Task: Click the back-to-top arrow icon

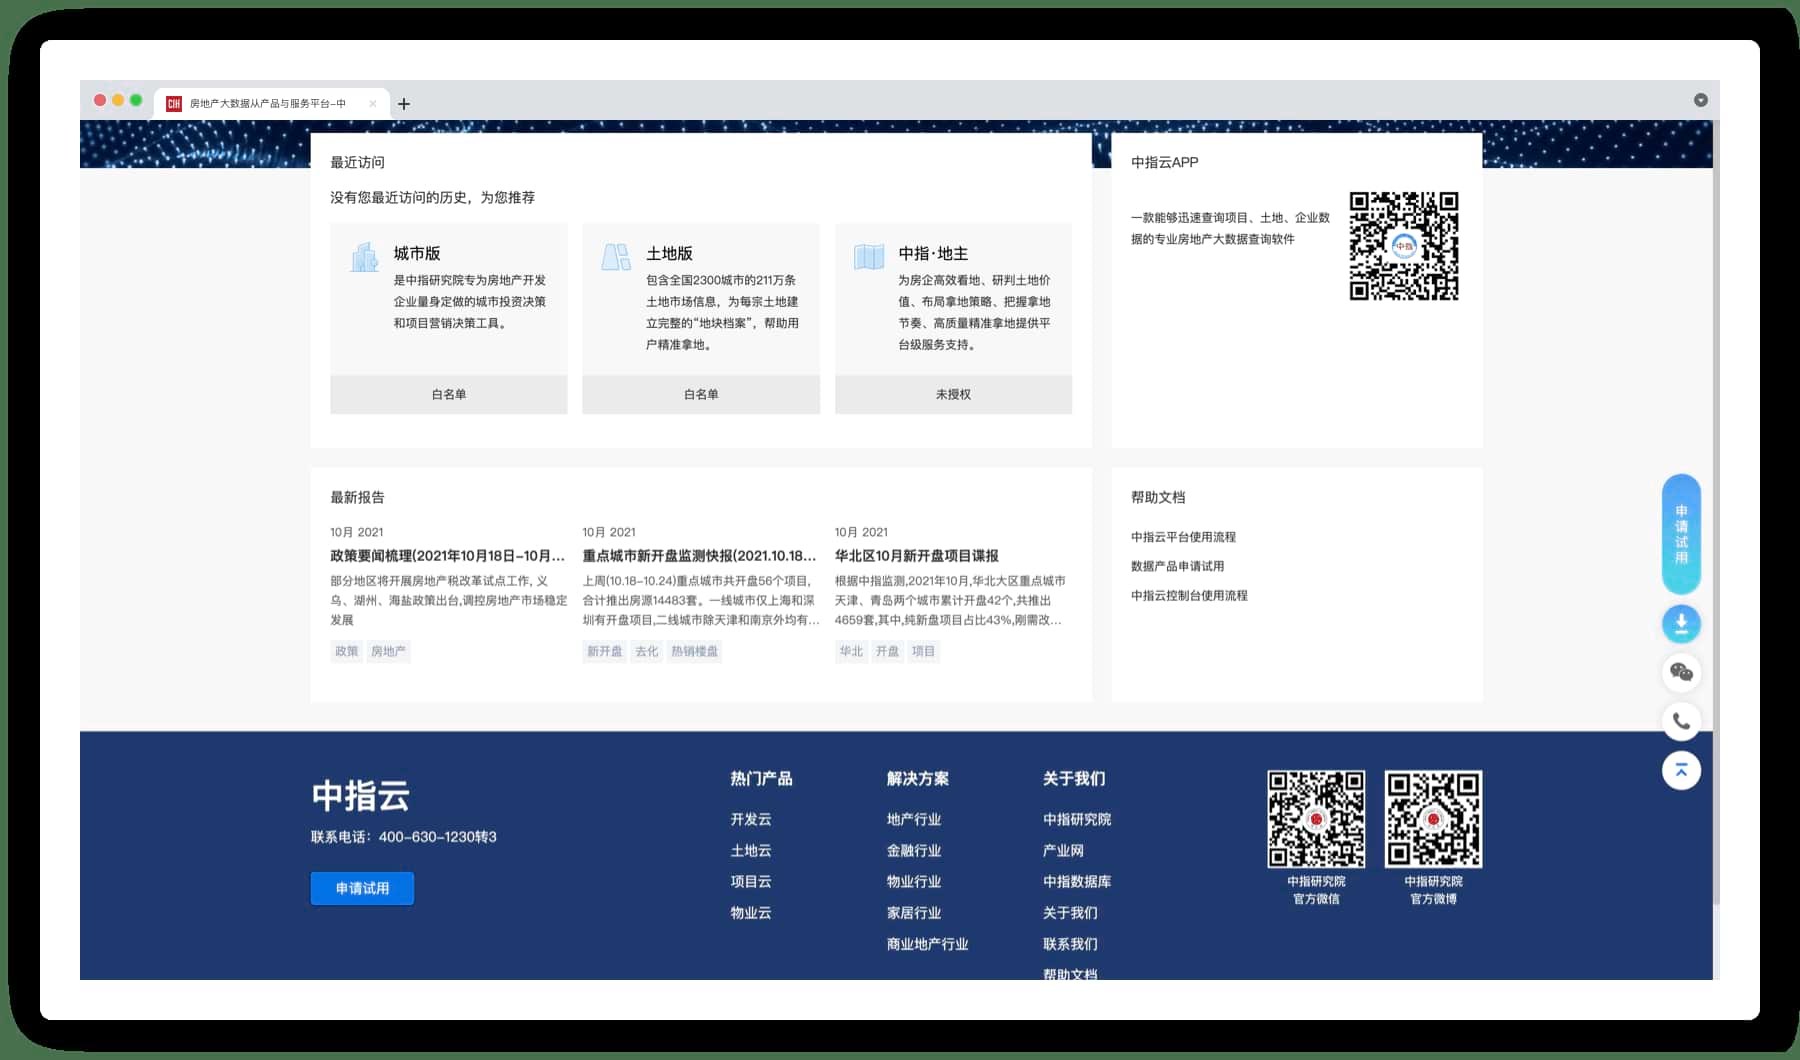Action: [1681, 770]
